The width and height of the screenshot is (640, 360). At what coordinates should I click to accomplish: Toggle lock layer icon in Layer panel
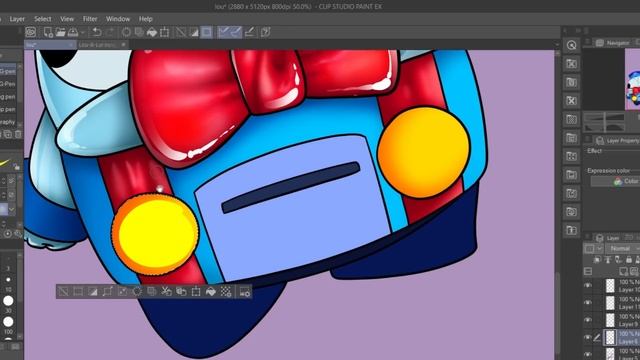coord(629,260)
